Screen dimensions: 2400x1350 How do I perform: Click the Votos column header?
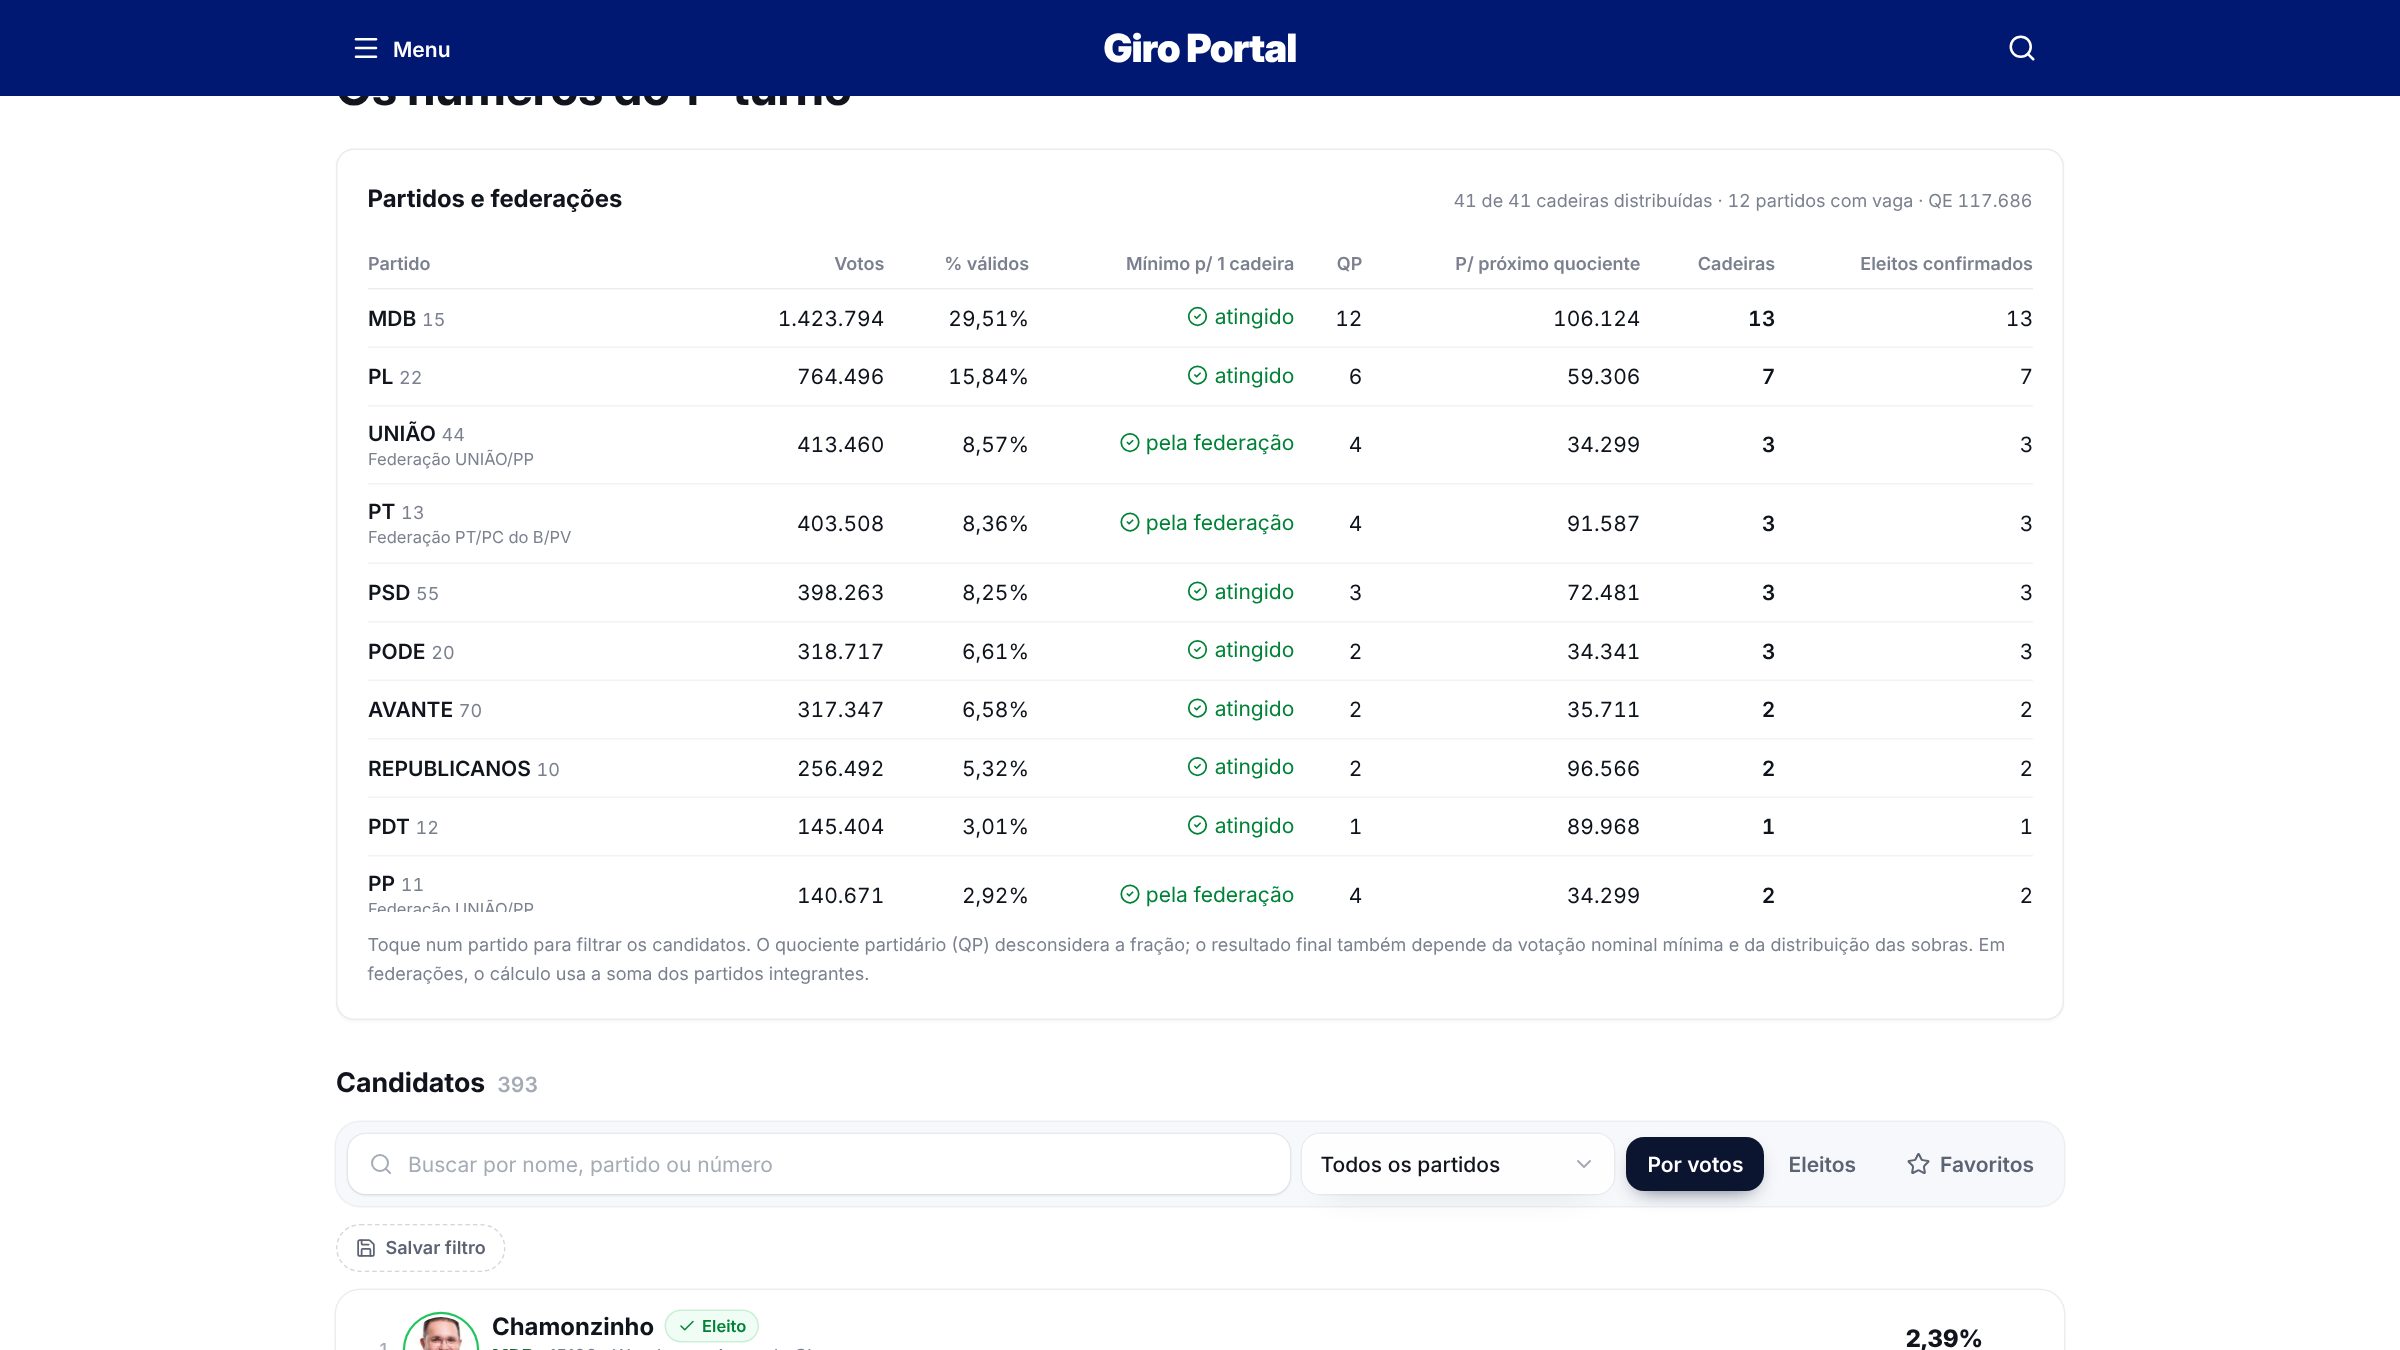(859, 264)
